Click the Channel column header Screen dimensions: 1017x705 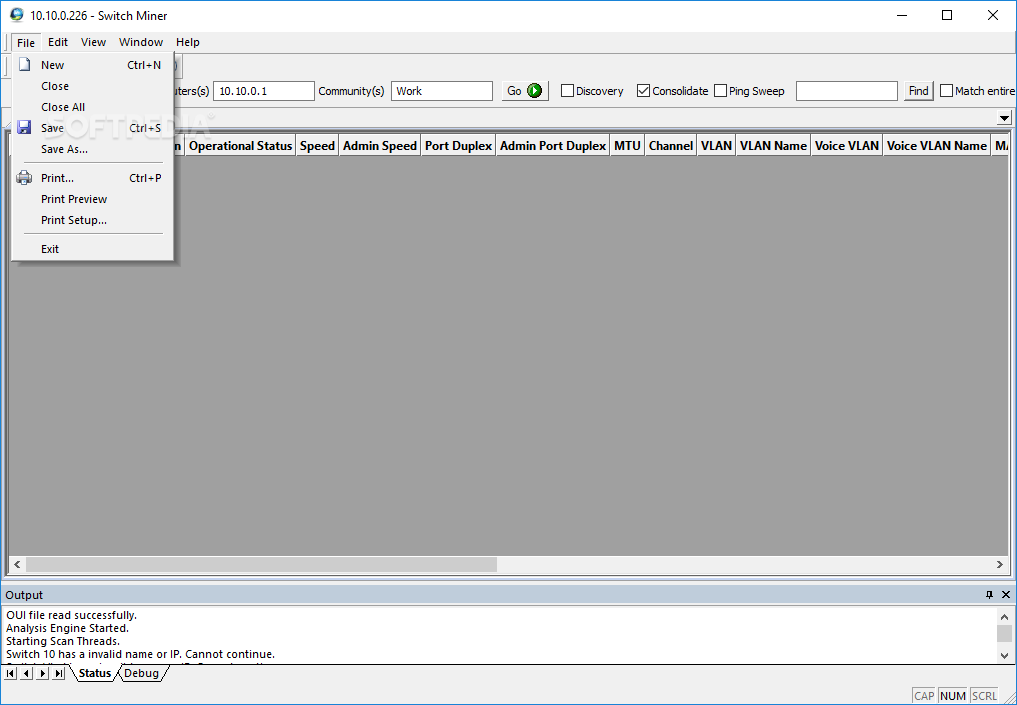pyautogui.click(x=671, y=146)
